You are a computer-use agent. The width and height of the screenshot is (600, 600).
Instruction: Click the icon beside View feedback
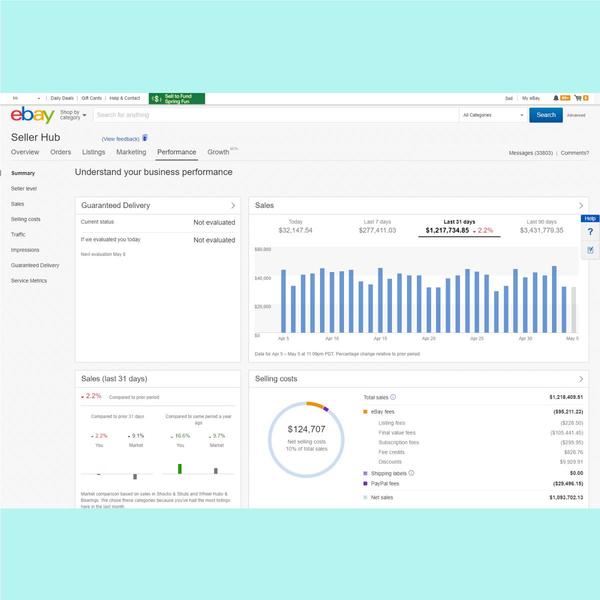point(145,138)
